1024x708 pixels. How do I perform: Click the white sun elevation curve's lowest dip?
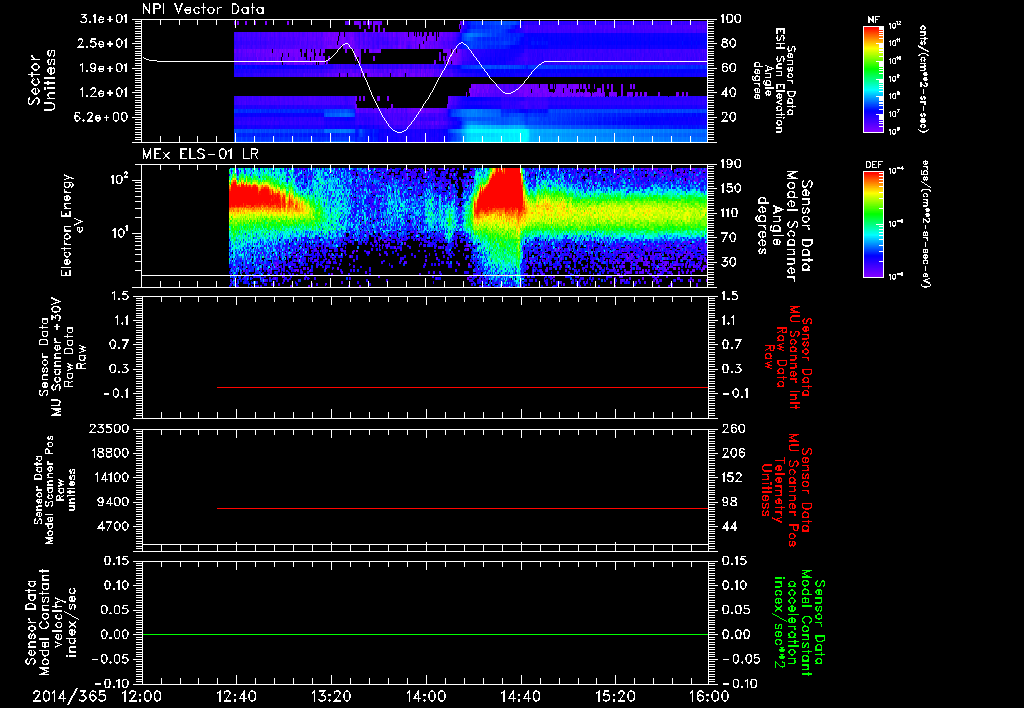point(400,132)
